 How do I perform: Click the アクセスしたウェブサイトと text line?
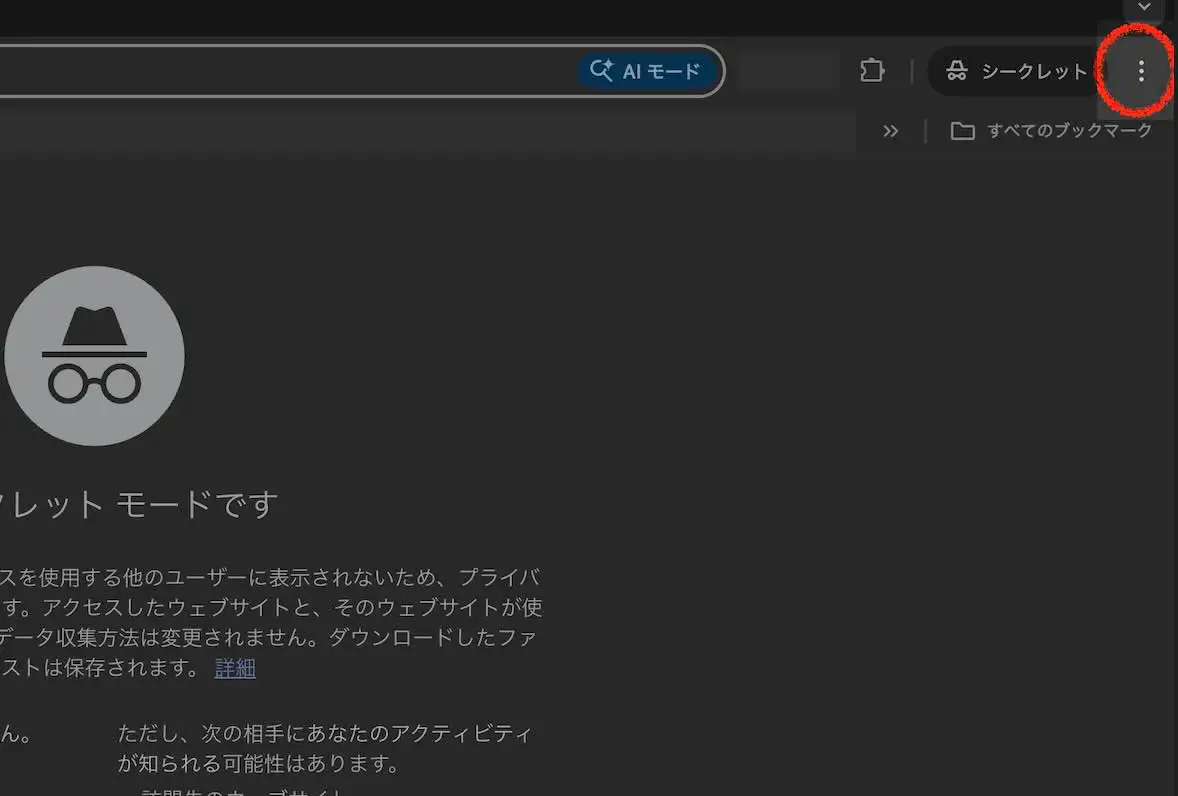270,607
